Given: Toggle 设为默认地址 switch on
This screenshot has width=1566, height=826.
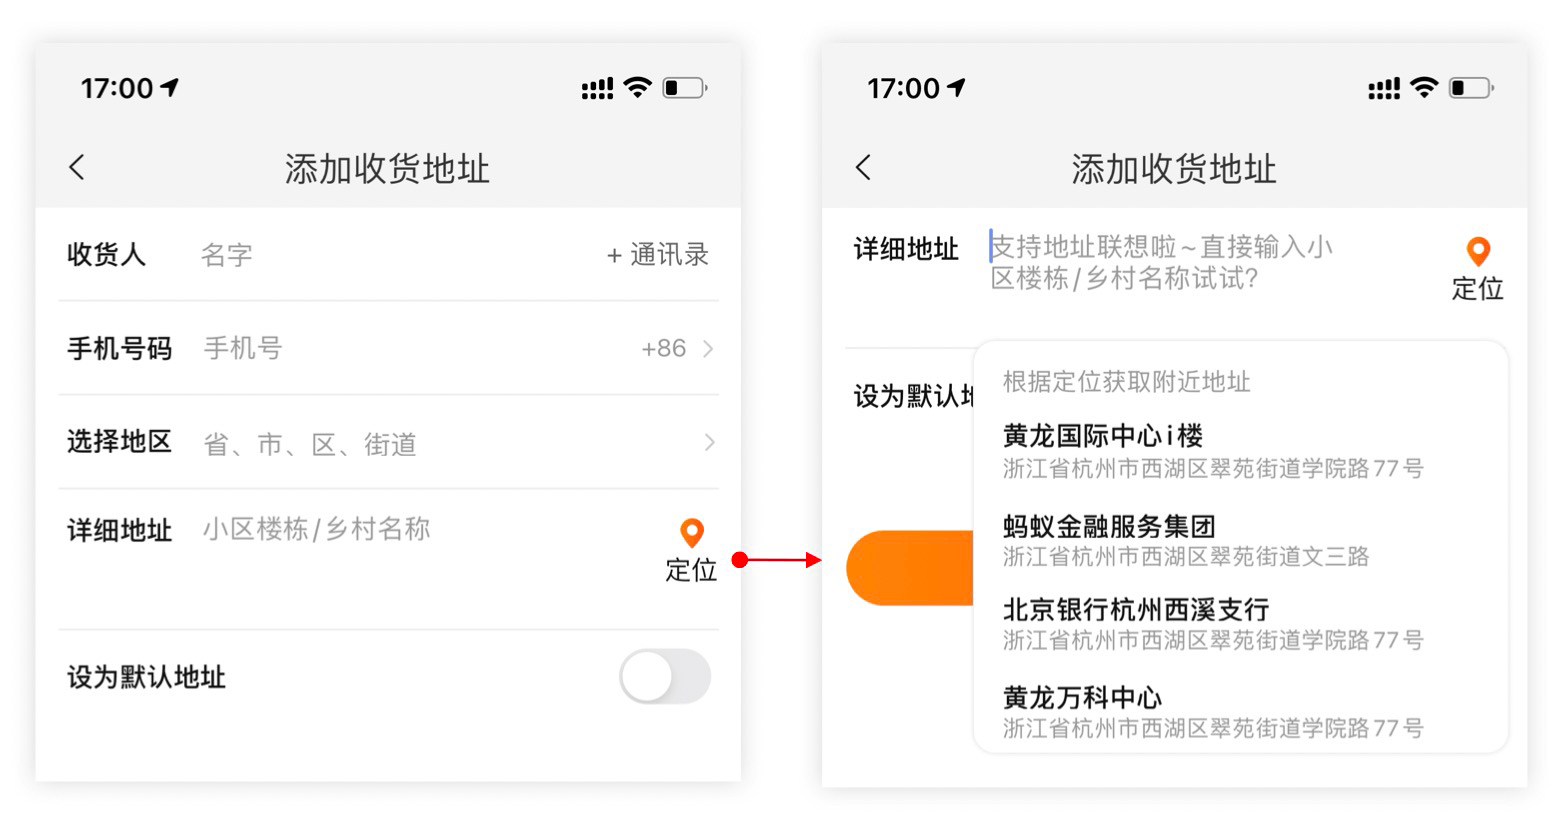Looking at the screenshot, I should click(665, 677).
